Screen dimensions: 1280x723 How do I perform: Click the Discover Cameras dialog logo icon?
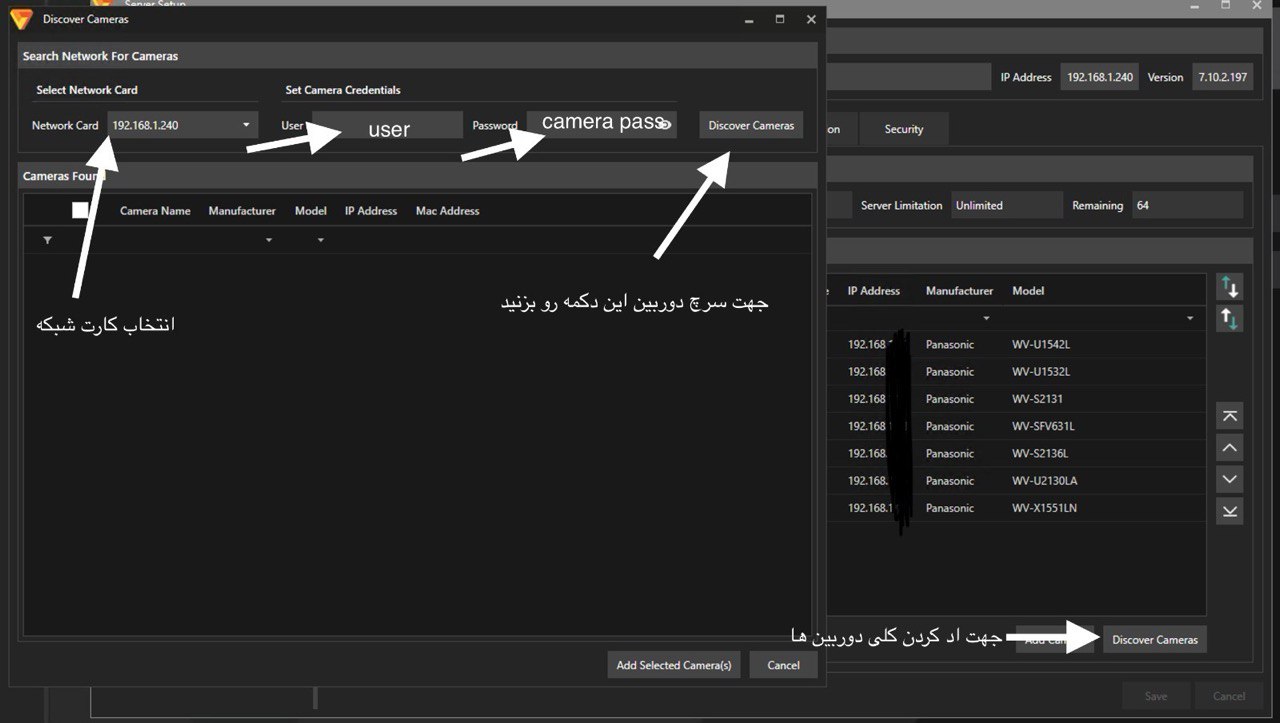(21, 19)
